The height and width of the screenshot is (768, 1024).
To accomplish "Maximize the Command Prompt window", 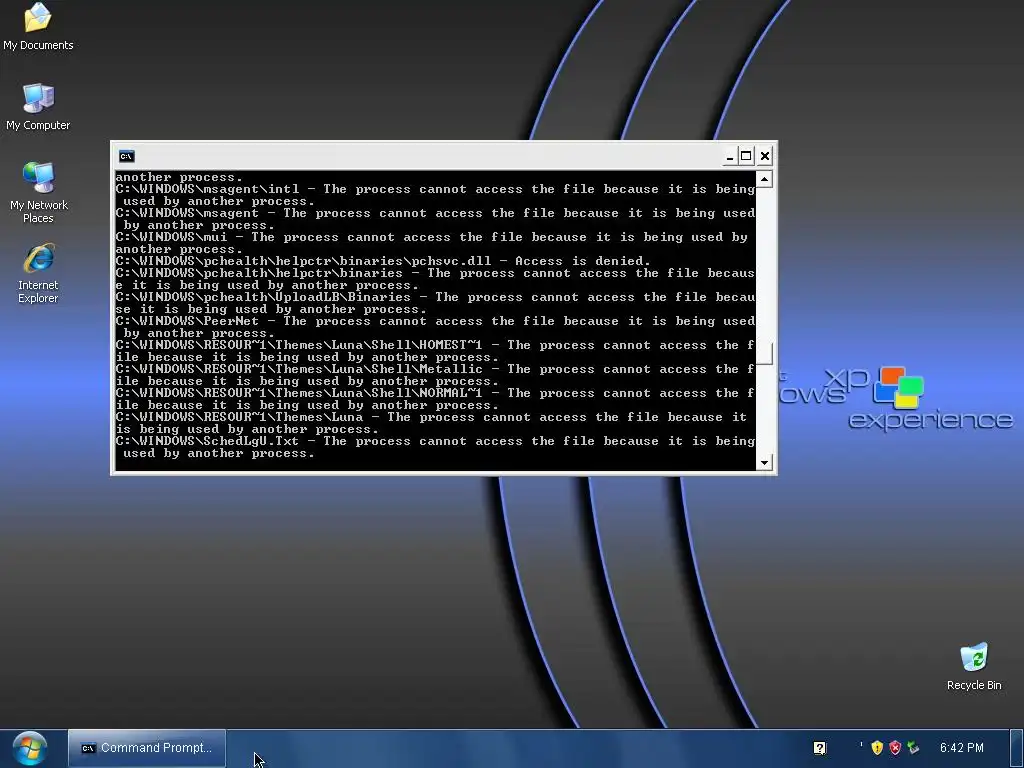I will point(746,156).
